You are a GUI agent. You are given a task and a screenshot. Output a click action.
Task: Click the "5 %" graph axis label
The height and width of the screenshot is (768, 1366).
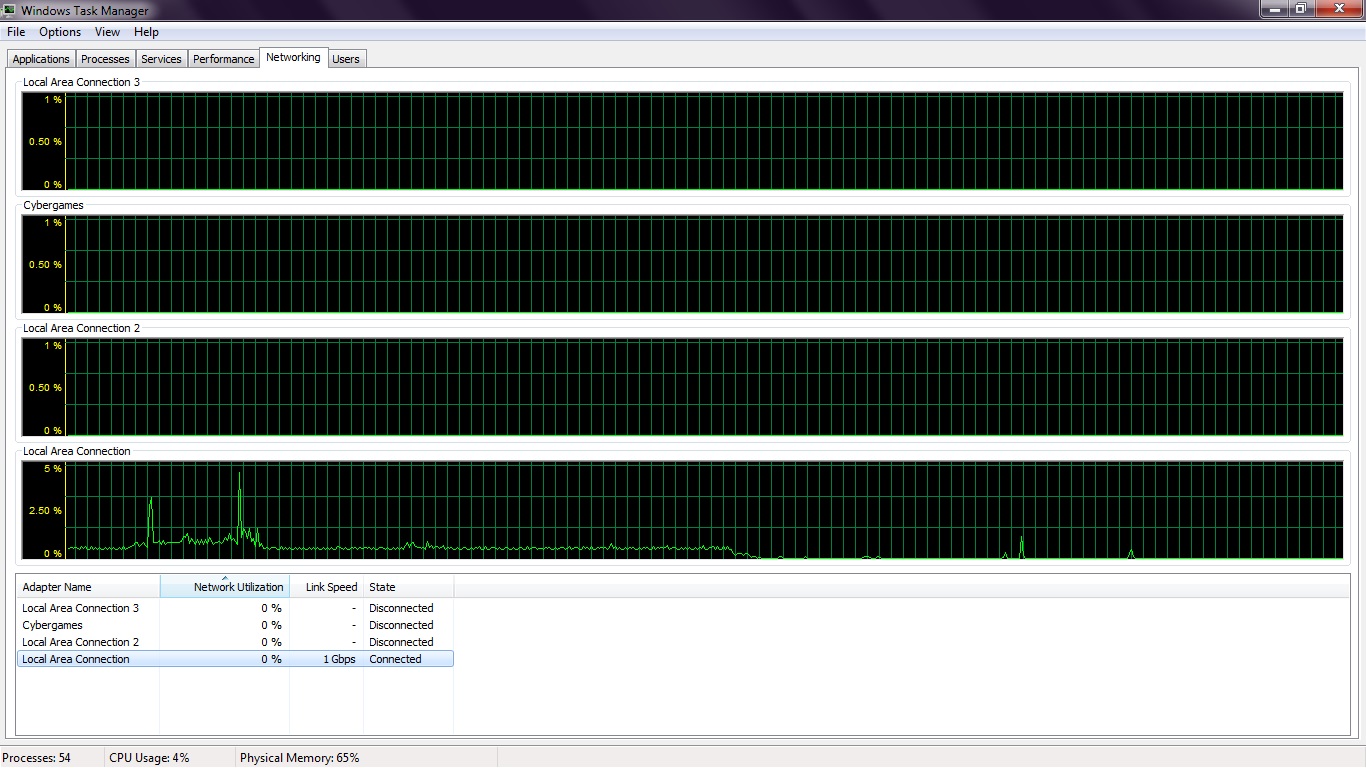pyautogui.click(x=52, y=468)
